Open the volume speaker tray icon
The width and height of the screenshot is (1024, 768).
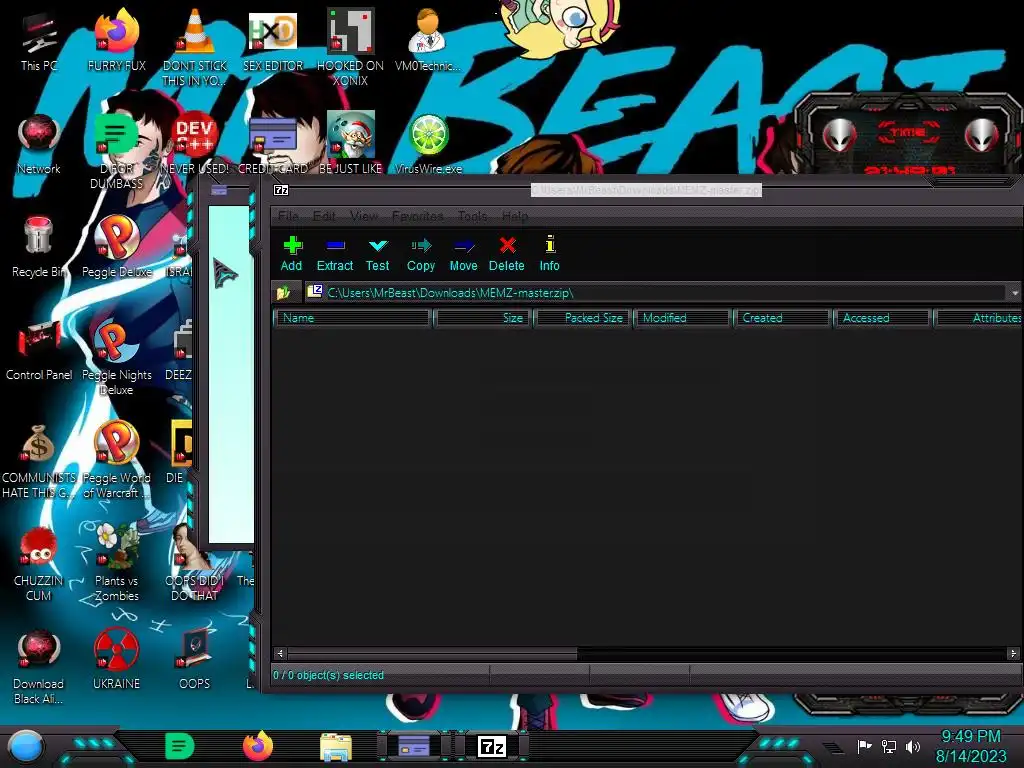pyautogui.click(x=913, y=746)
